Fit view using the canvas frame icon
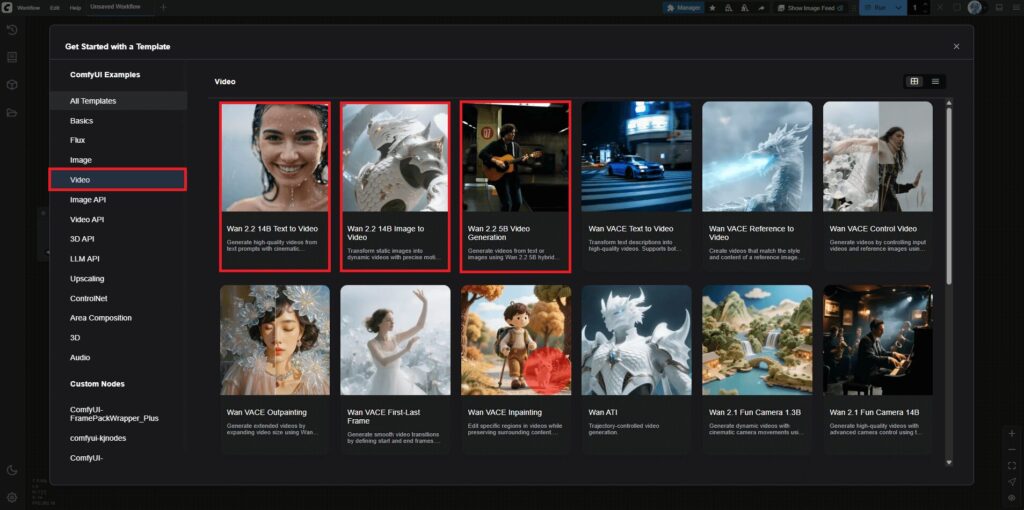This screenshot has height=510, width=1024. [1012, 466]
